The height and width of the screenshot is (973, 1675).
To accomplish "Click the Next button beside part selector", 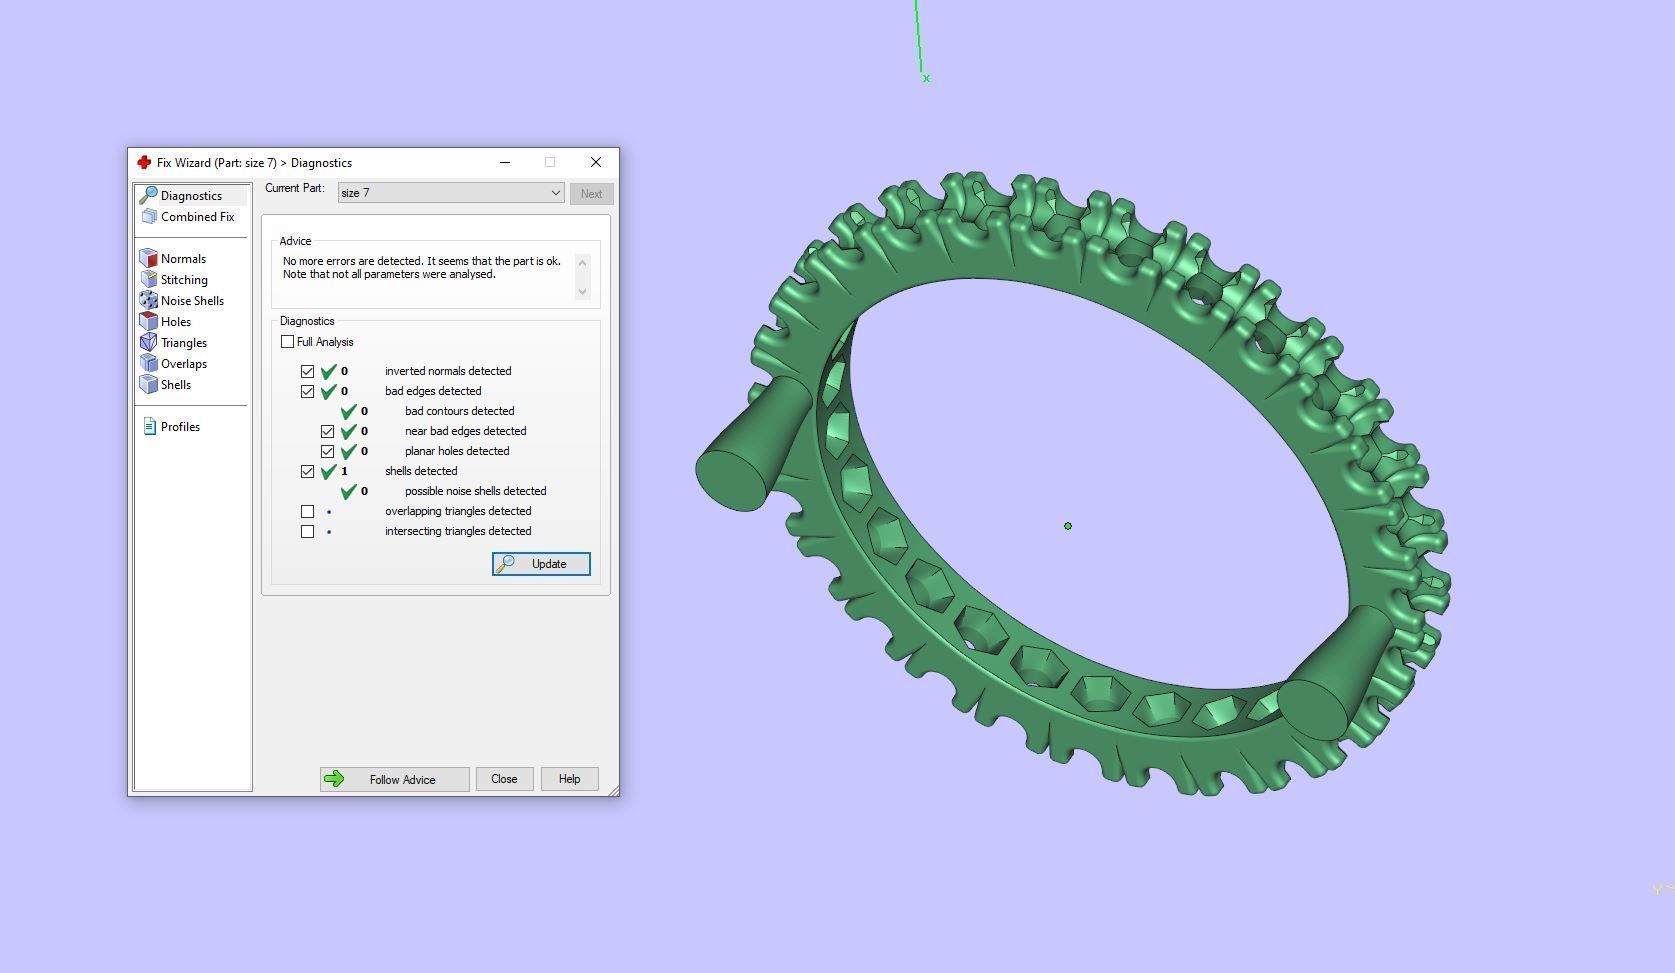I will (x=591, y=194).
